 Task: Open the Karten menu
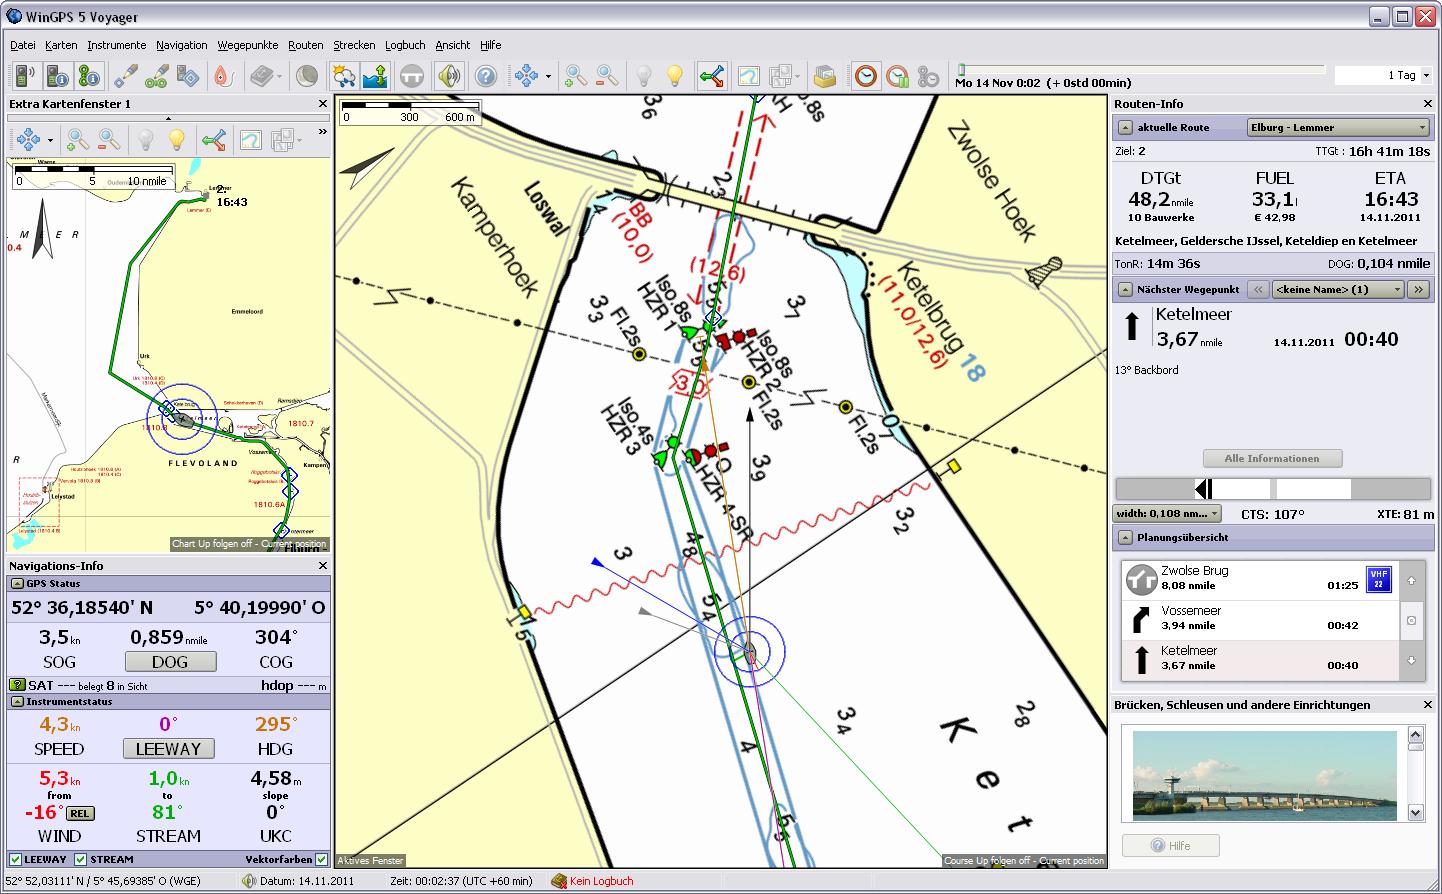(x=61, y=45)
